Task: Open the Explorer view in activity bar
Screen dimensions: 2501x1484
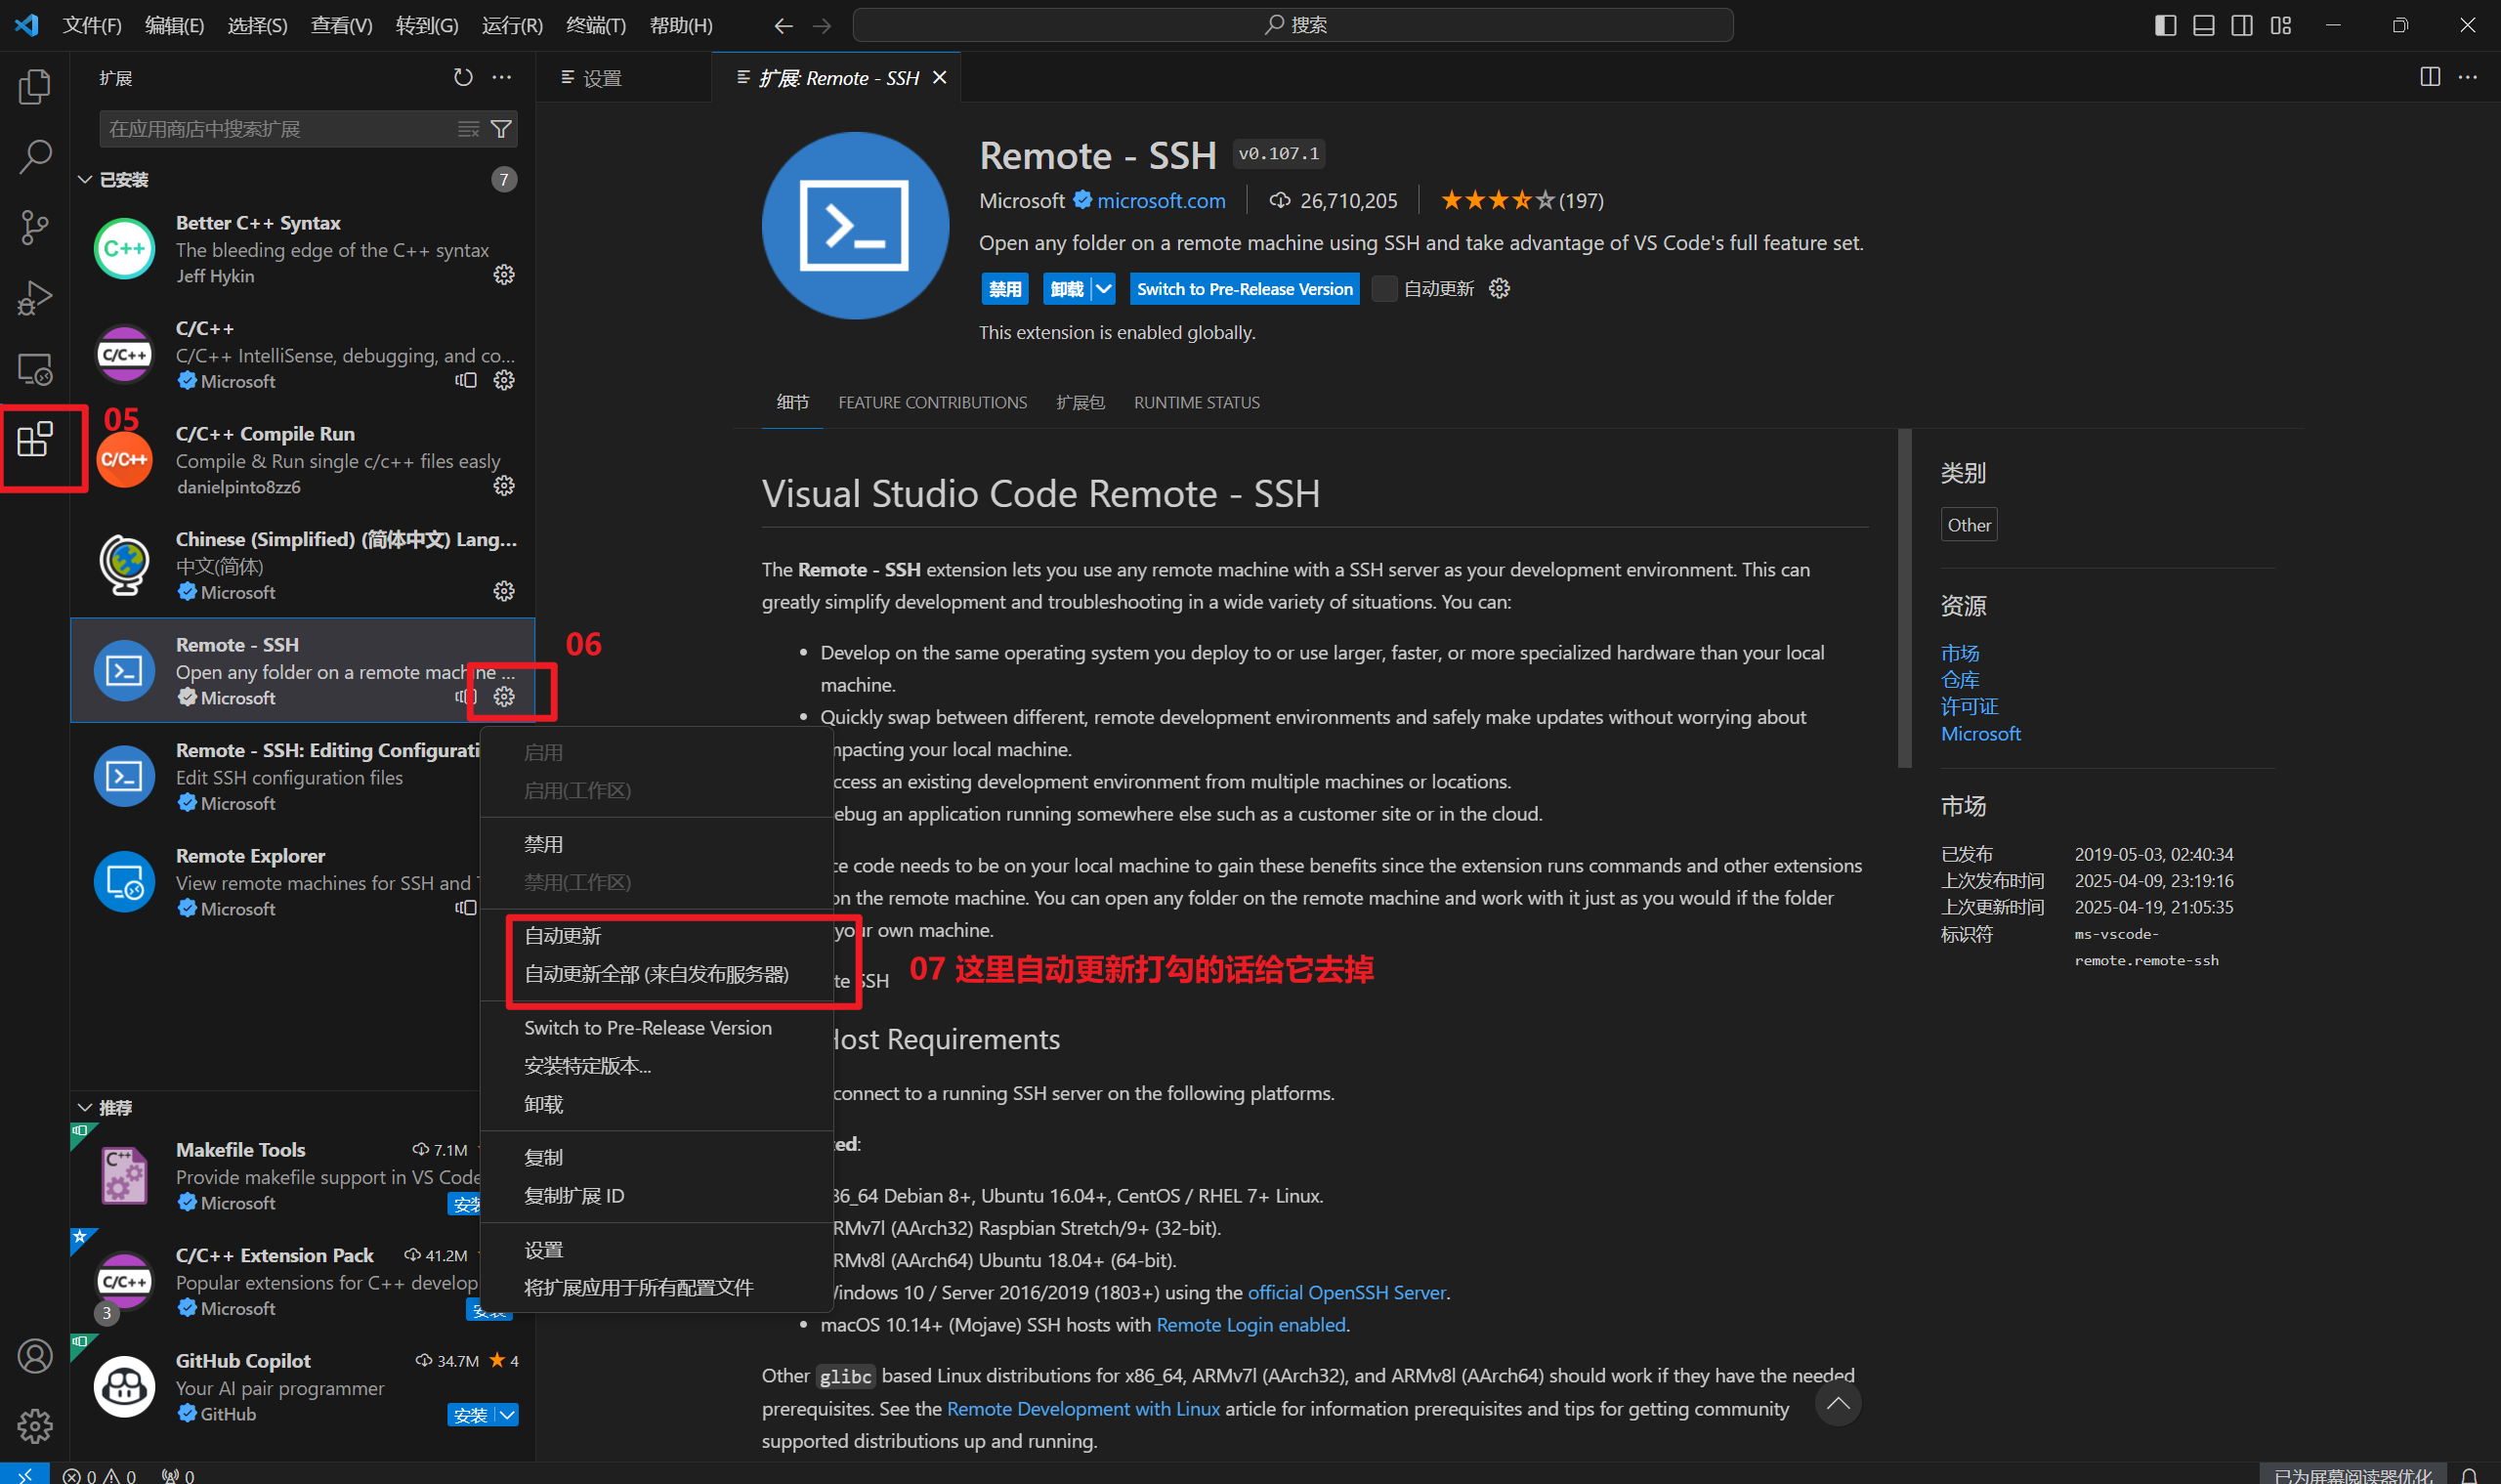Action: pos(35,87)
